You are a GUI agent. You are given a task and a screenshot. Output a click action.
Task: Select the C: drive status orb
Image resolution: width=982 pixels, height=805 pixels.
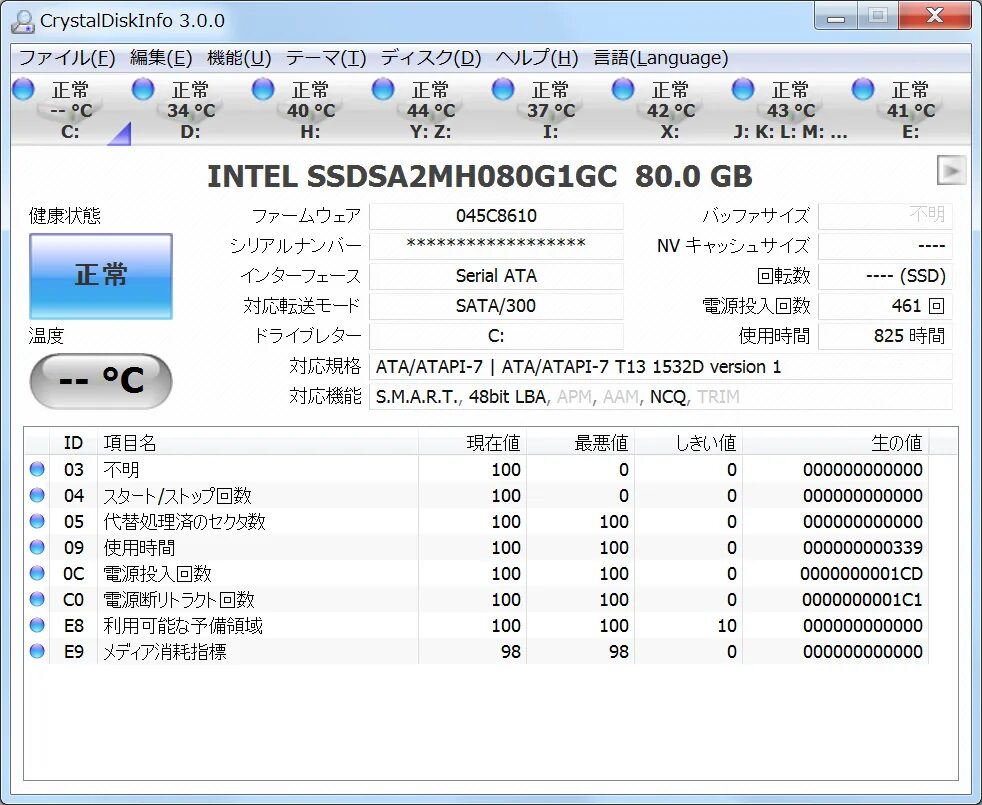24,90
